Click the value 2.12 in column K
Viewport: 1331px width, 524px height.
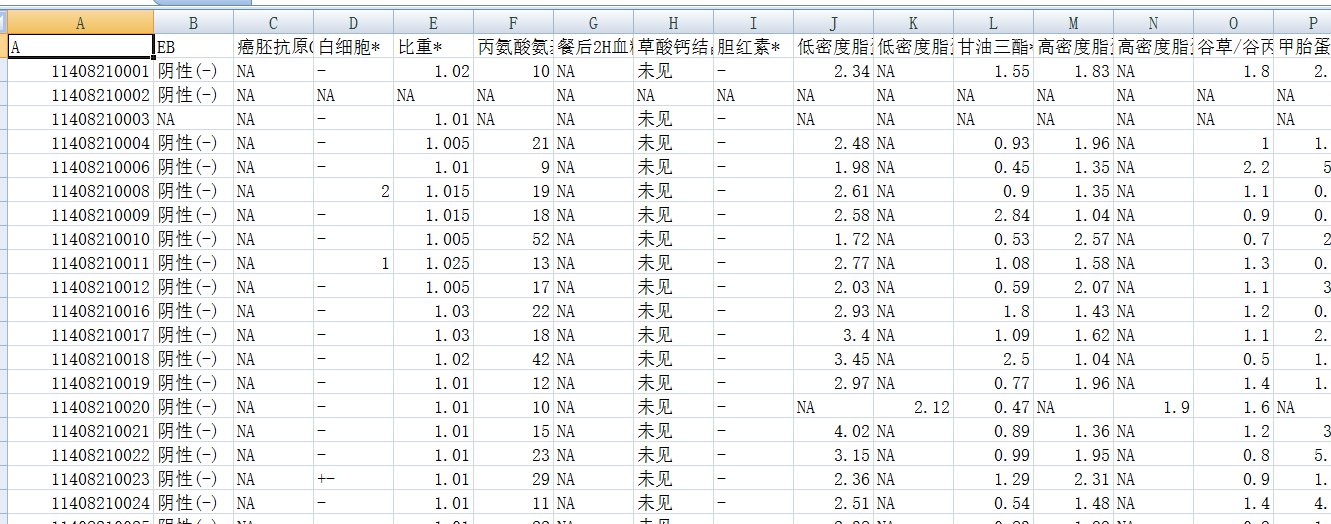[x=913, y=407]
